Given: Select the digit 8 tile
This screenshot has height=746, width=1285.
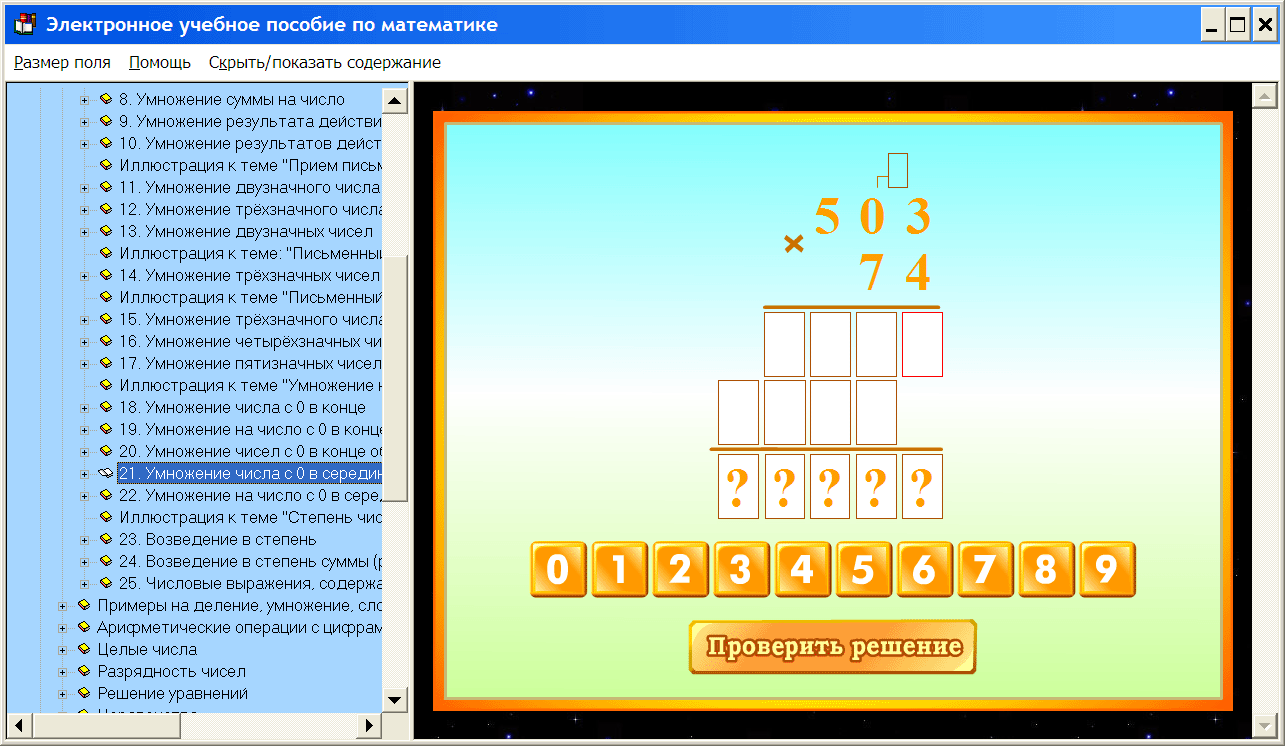Looking at the screenshot, I should (x=1046, y=570).
